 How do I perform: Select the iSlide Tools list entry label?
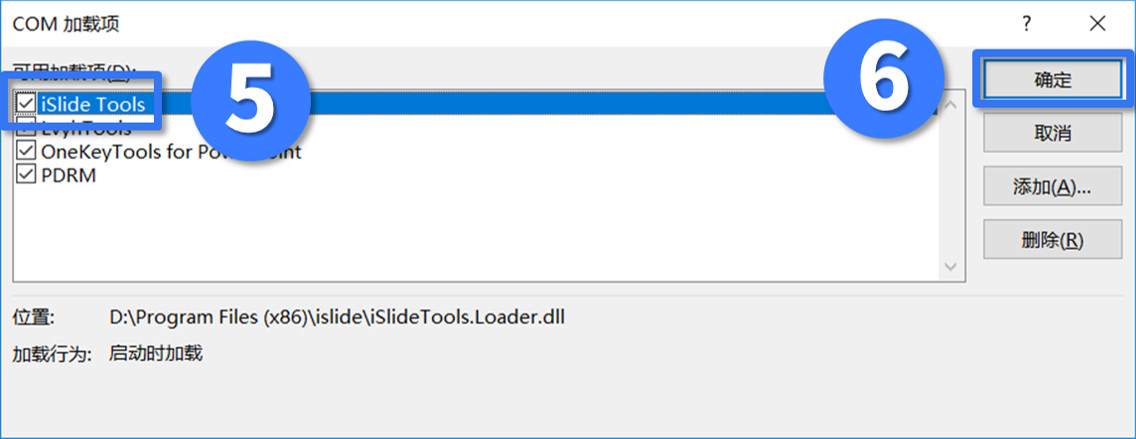point(92,104)
